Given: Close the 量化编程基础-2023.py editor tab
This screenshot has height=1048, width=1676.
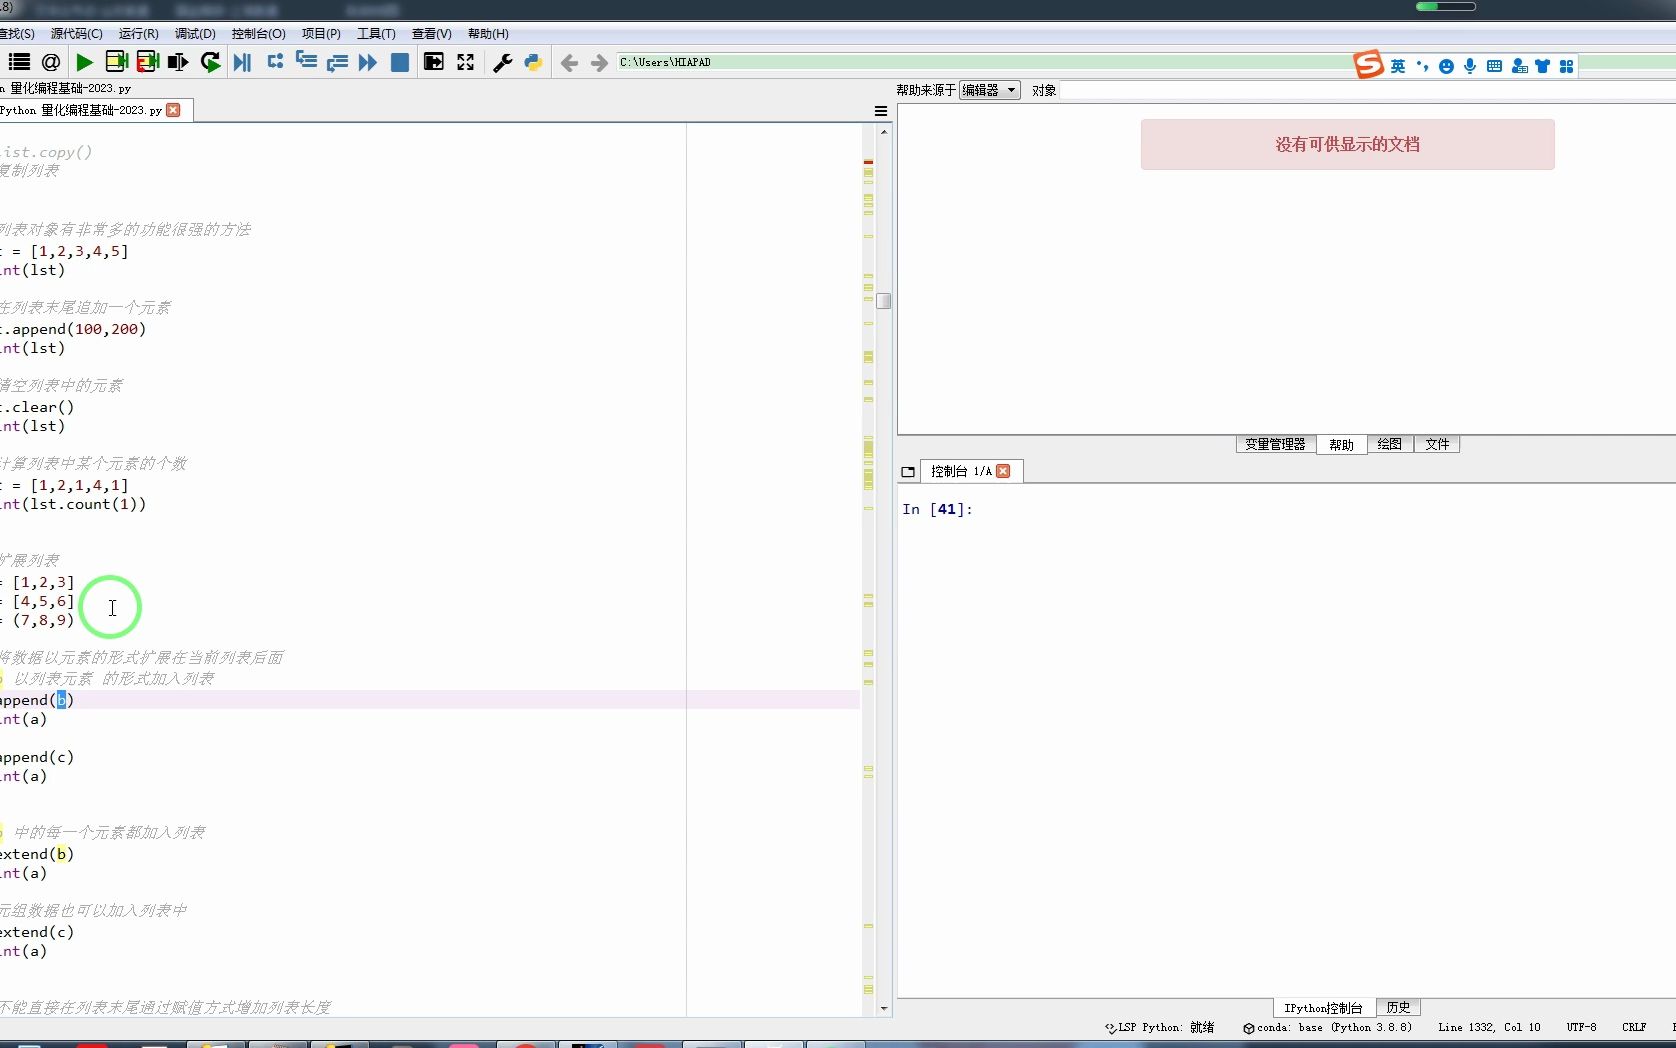Looking at the screenshot, I should pos(173,110).
